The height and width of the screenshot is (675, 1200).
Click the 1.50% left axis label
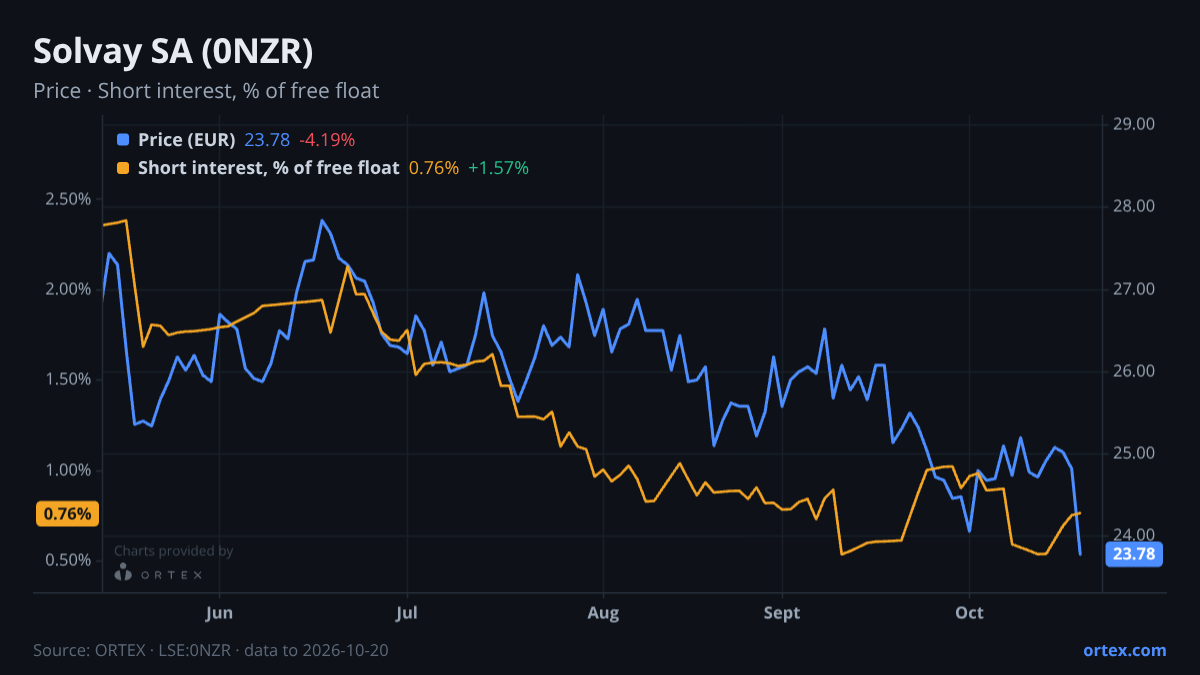click(x=68, y=379)
